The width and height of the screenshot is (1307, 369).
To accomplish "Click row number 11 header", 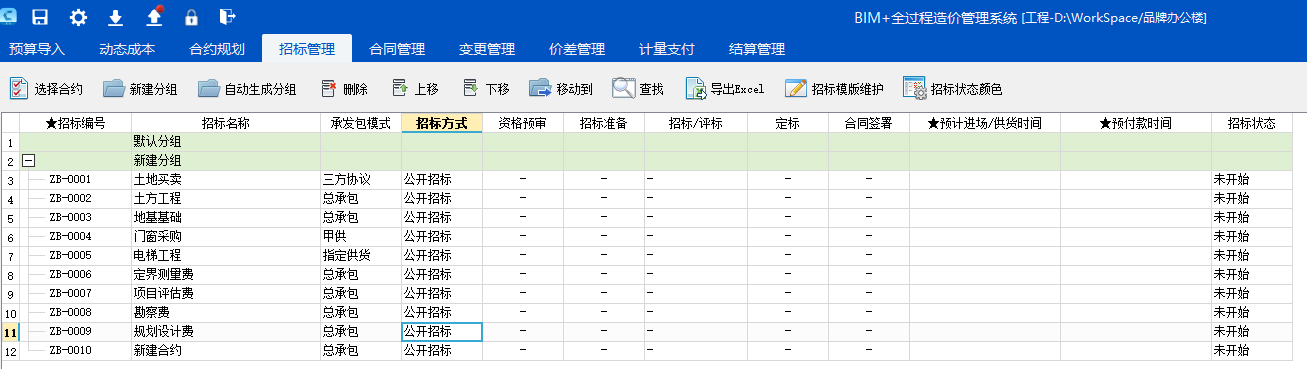I will [x=10, y=332].
